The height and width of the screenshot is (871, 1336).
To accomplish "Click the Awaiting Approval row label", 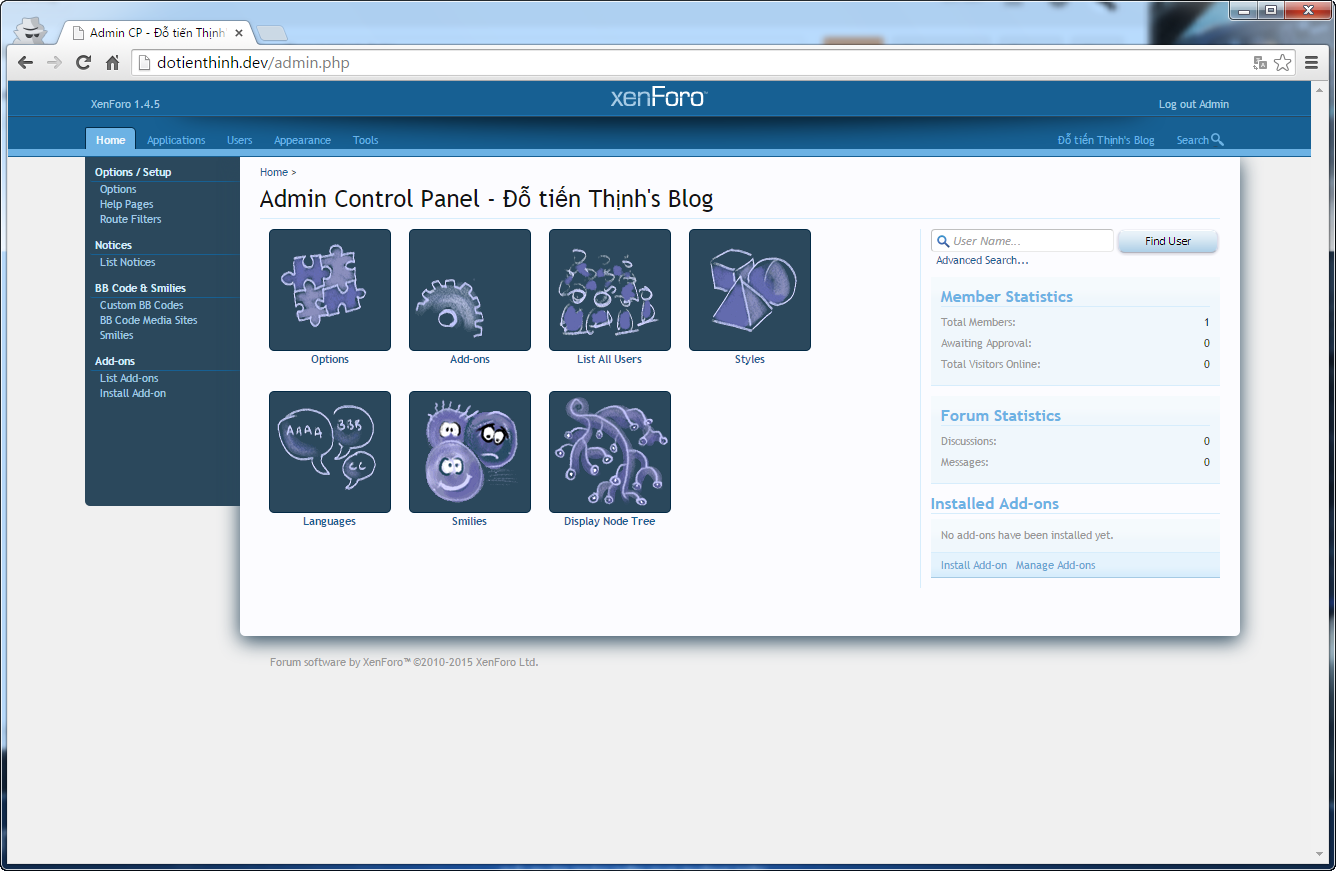I will pos(986,343).
